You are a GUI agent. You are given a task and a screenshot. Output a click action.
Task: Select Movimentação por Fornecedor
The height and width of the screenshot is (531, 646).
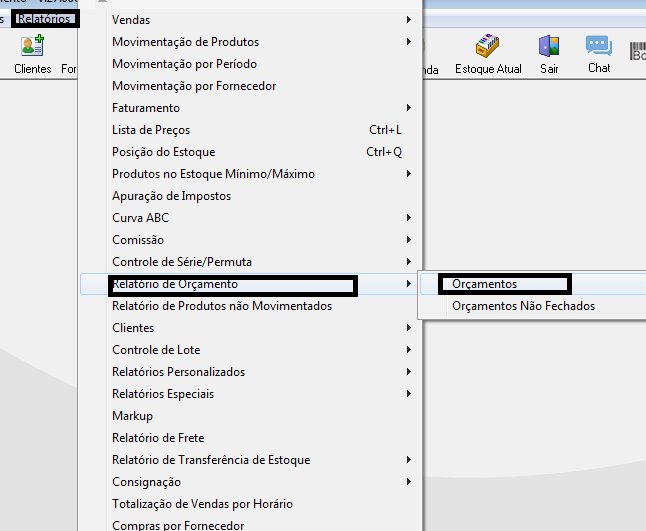250,86
